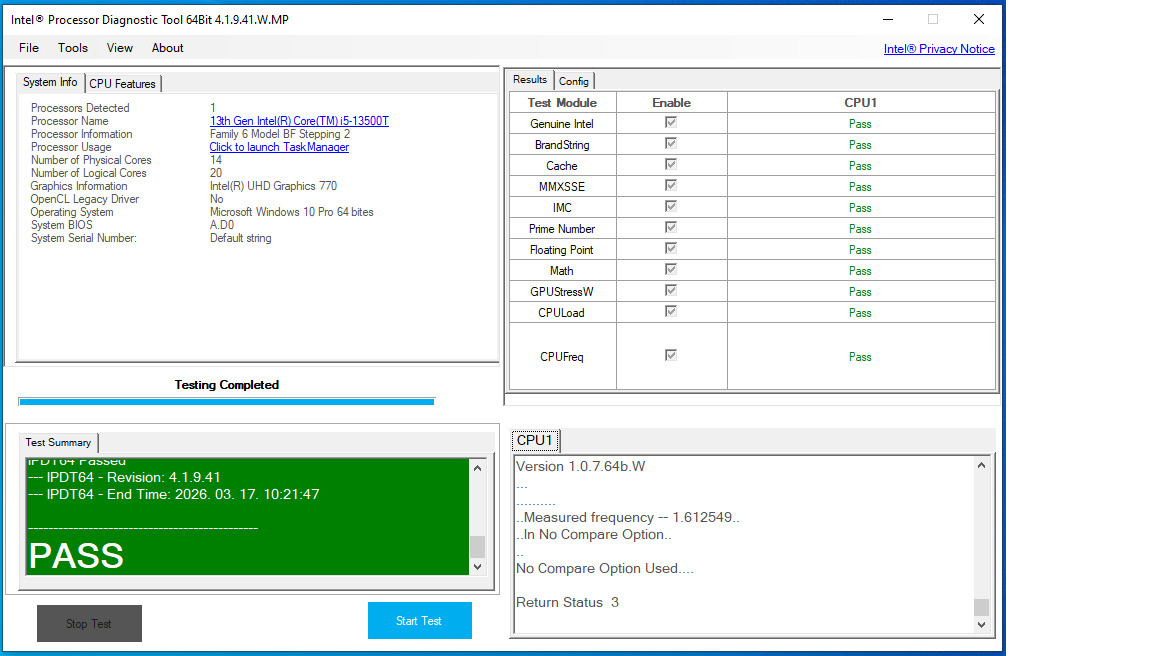Toggle the CPUFreq test checkbox
Image resolution: width=1152 pixels, height=656 pixels.
click(671, 356)
